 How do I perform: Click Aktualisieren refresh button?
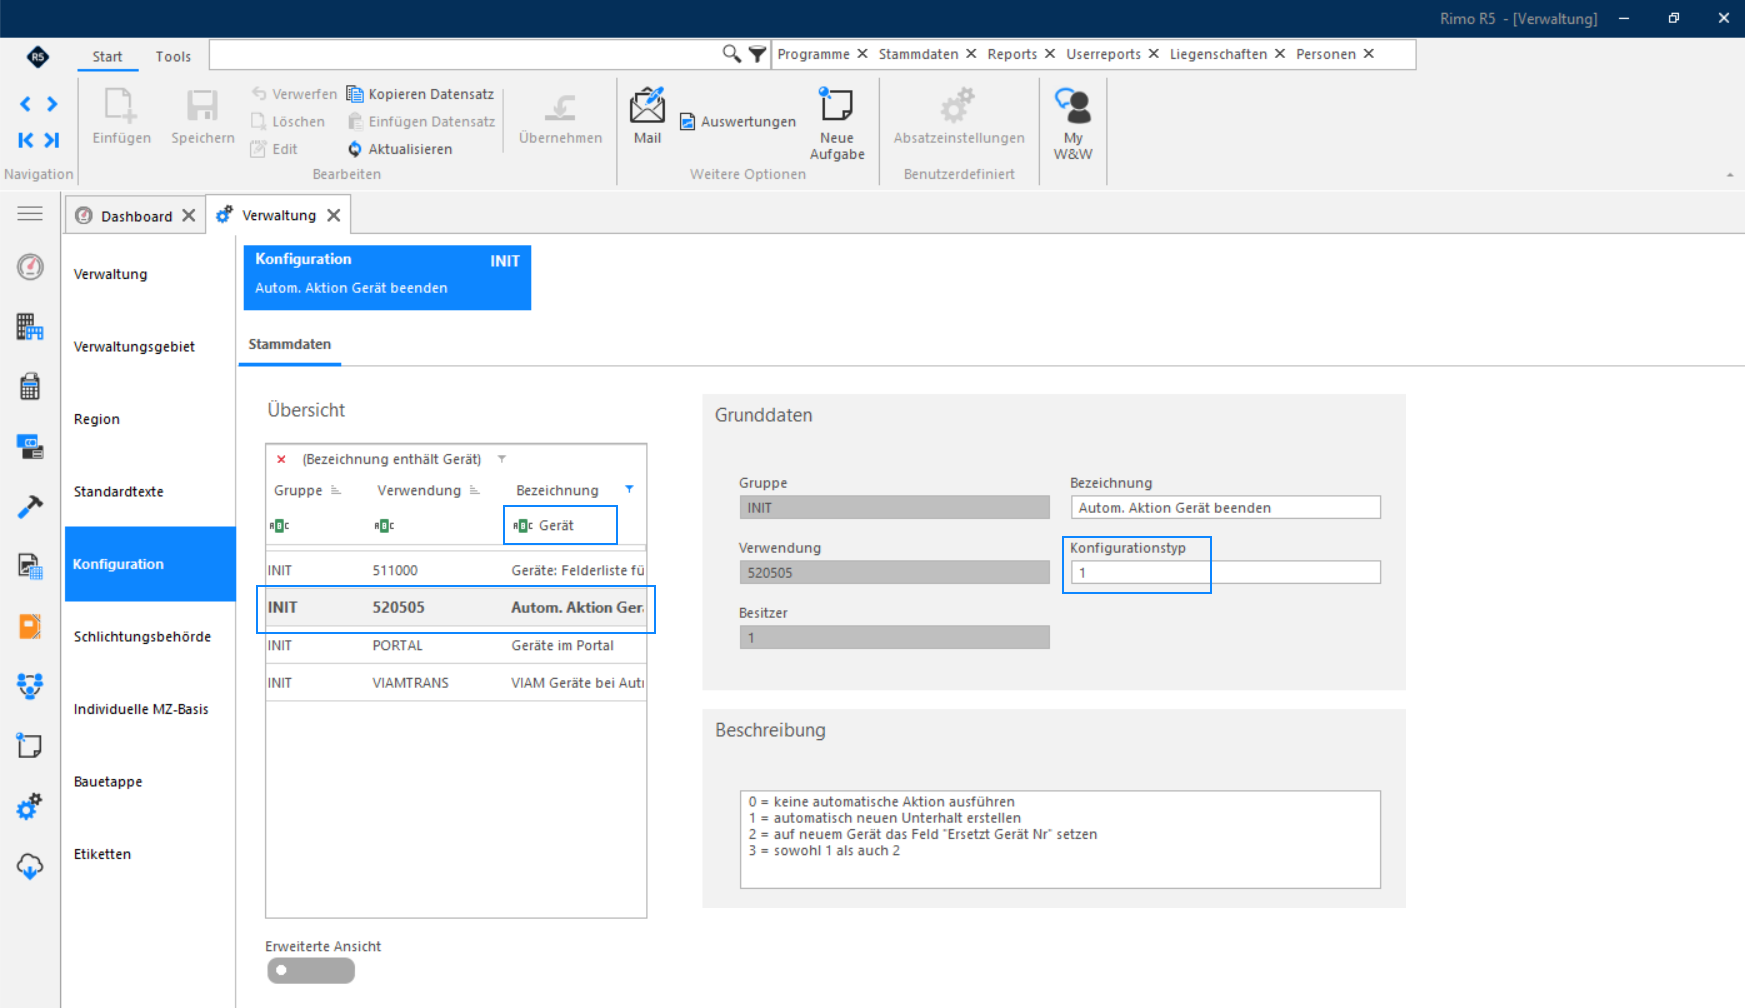coord(400,149)
